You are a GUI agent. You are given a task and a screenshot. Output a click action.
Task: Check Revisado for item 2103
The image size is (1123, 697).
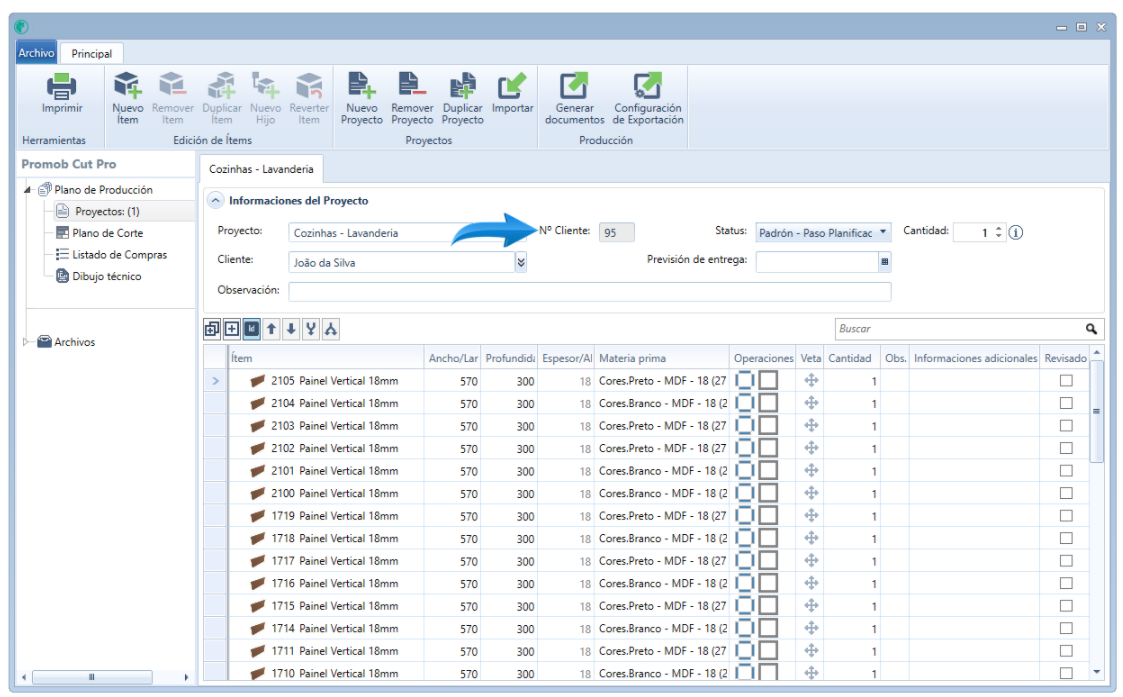tap(1066, 426)
